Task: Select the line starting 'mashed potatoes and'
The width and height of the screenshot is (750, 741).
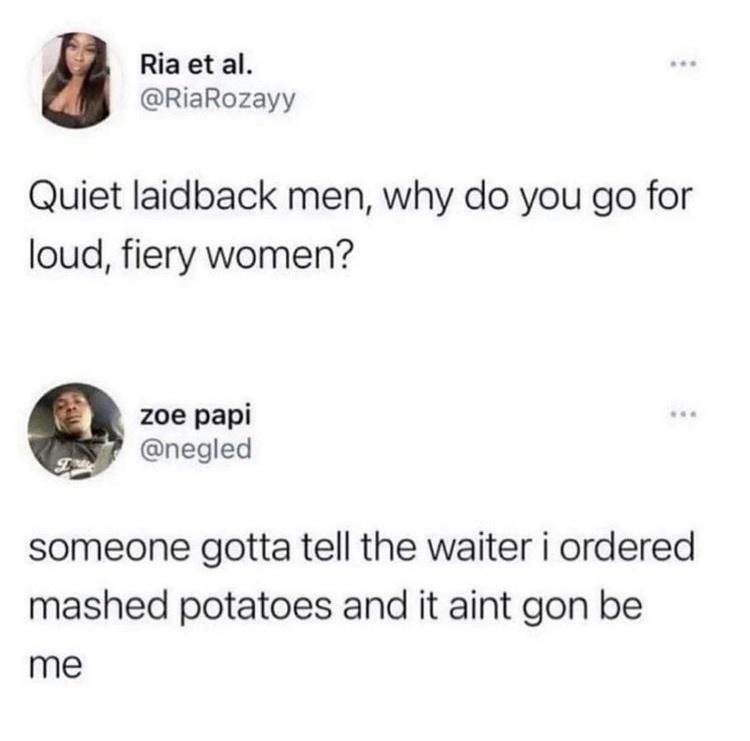Action: coord(335,607)
